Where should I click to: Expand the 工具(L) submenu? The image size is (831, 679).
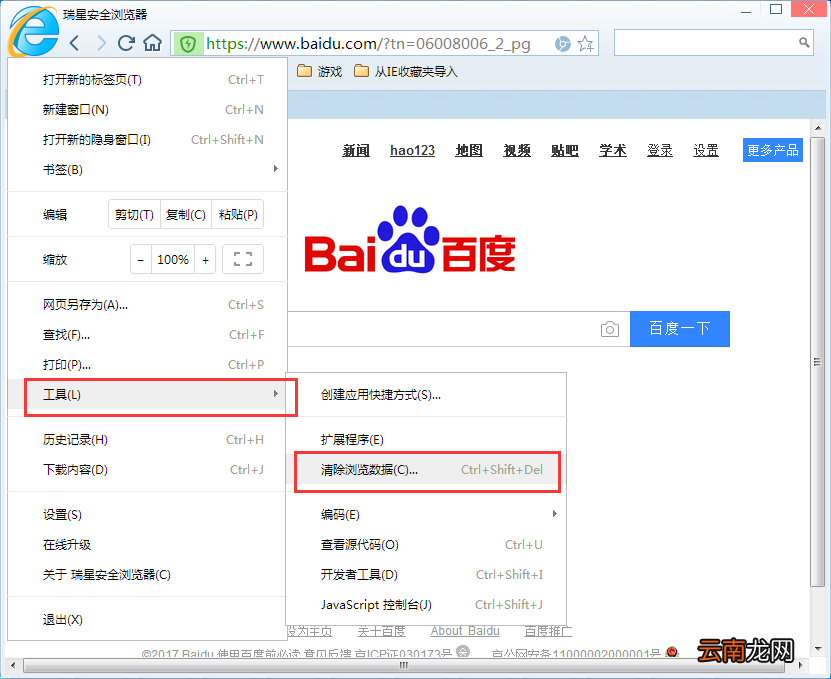coord(147,394)
